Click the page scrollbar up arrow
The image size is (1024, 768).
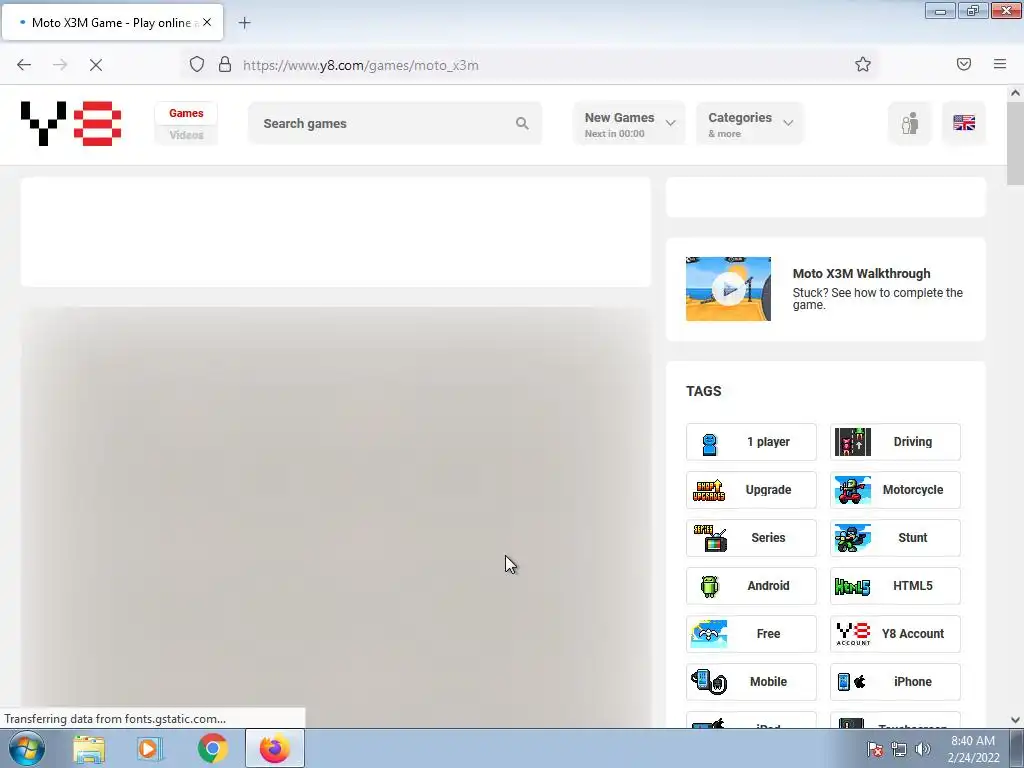pos(1015,93)
